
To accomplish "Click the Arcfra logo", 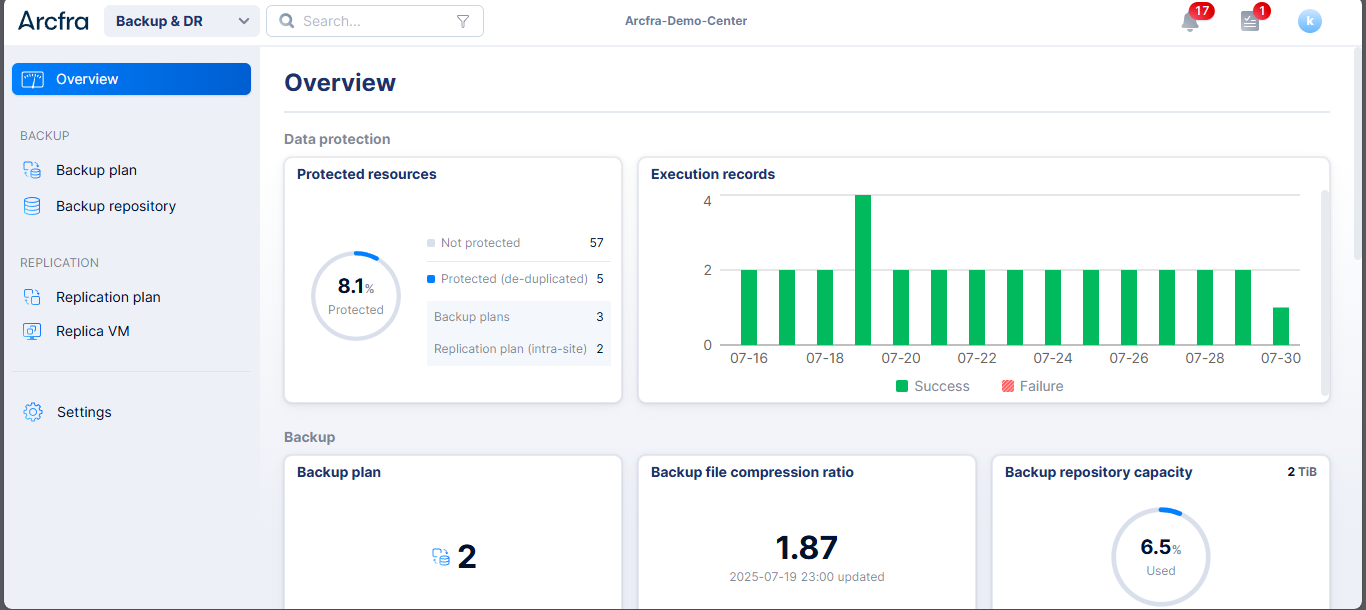I will coord(53,21).
